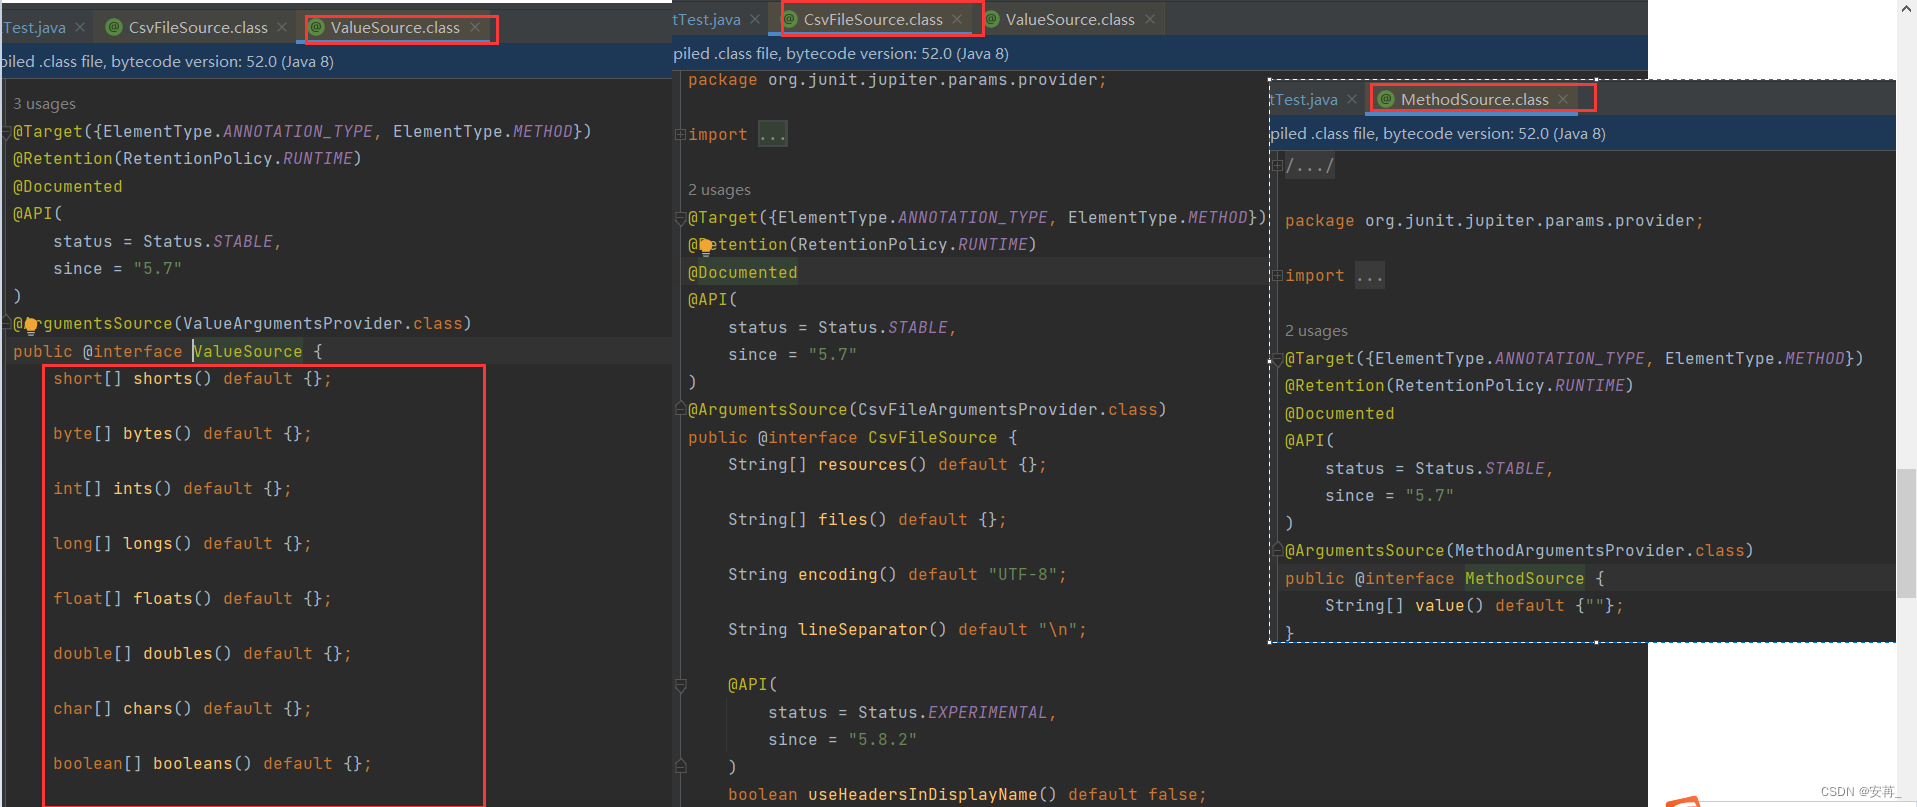This screenshot has width=1917, height=807.
Task: Expand folded imports in CsvFileSource editor
Action: (680, 135)
